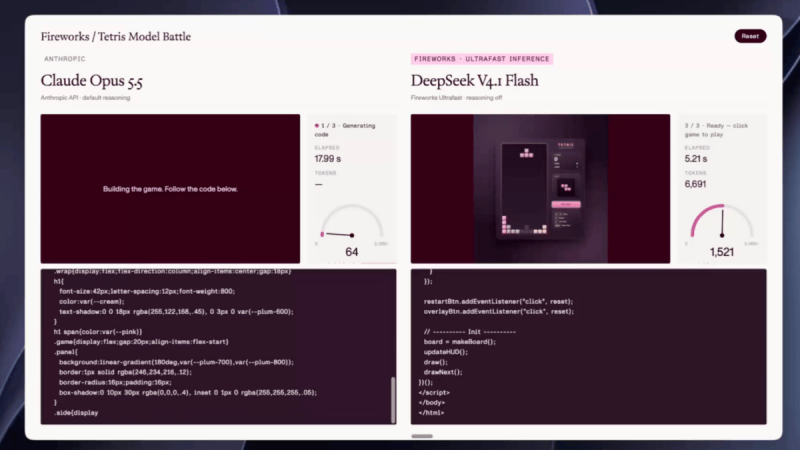This screenshot has height=450, width=800.
Task: Click the 'ANTHROPIC' label
Action: click(x=65, y=59)
